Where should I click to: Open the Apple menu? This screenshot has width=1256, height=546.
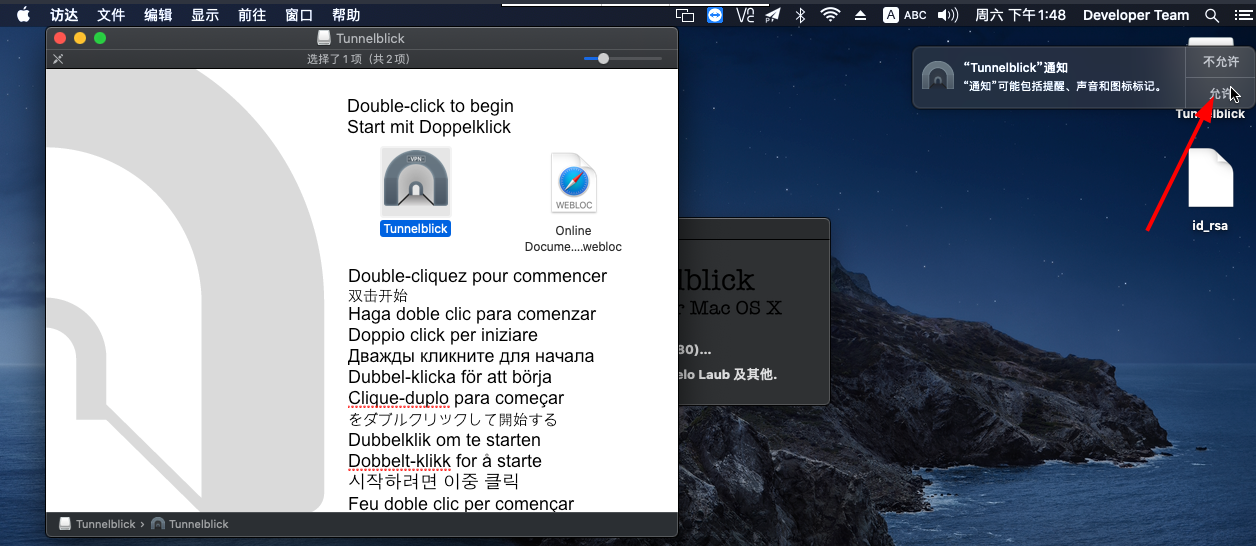(23, 15)
